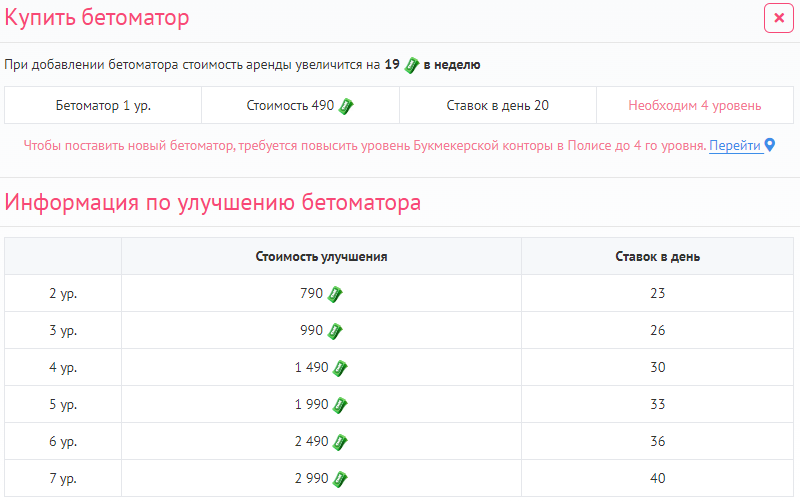Viewport: 800px width, 502px height.
Task: Click the blue map pin icon
Action: 770,146
